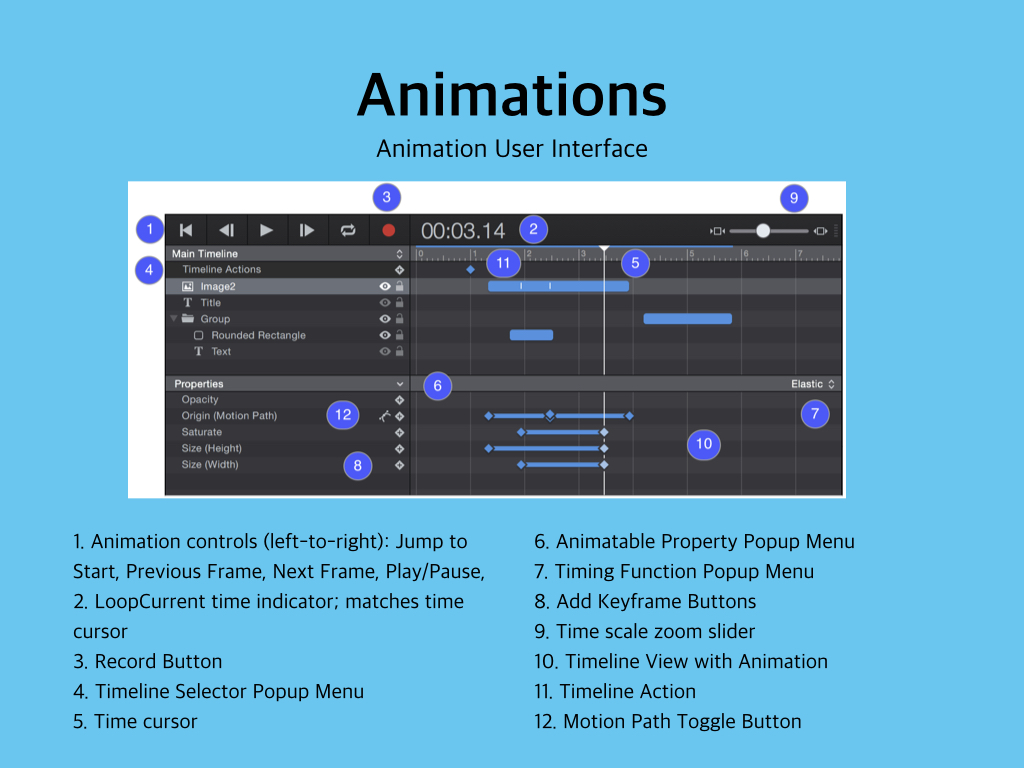Add a keyframe for the Opacity property
The height and width of the screenshot is (768, 1024).
point(399,400)
